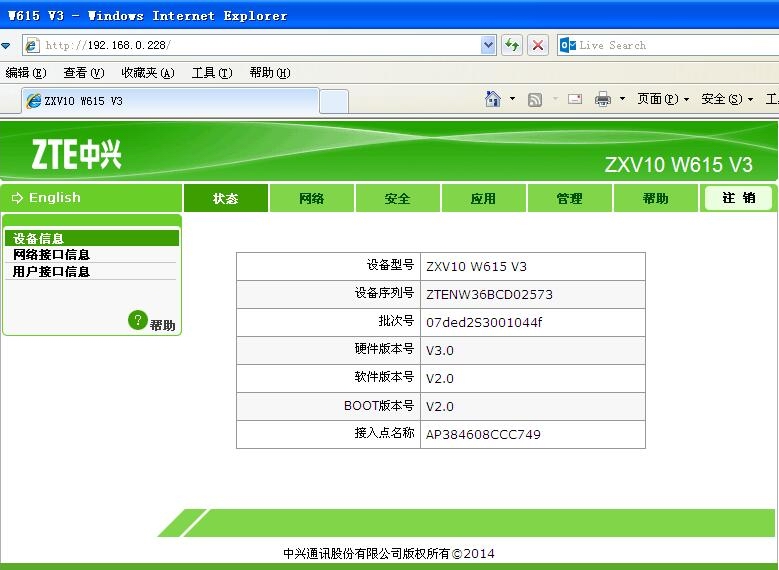Click the device model value ZXV10 W615 V3
The image size is (779, 570).
(x=476, y=267)
